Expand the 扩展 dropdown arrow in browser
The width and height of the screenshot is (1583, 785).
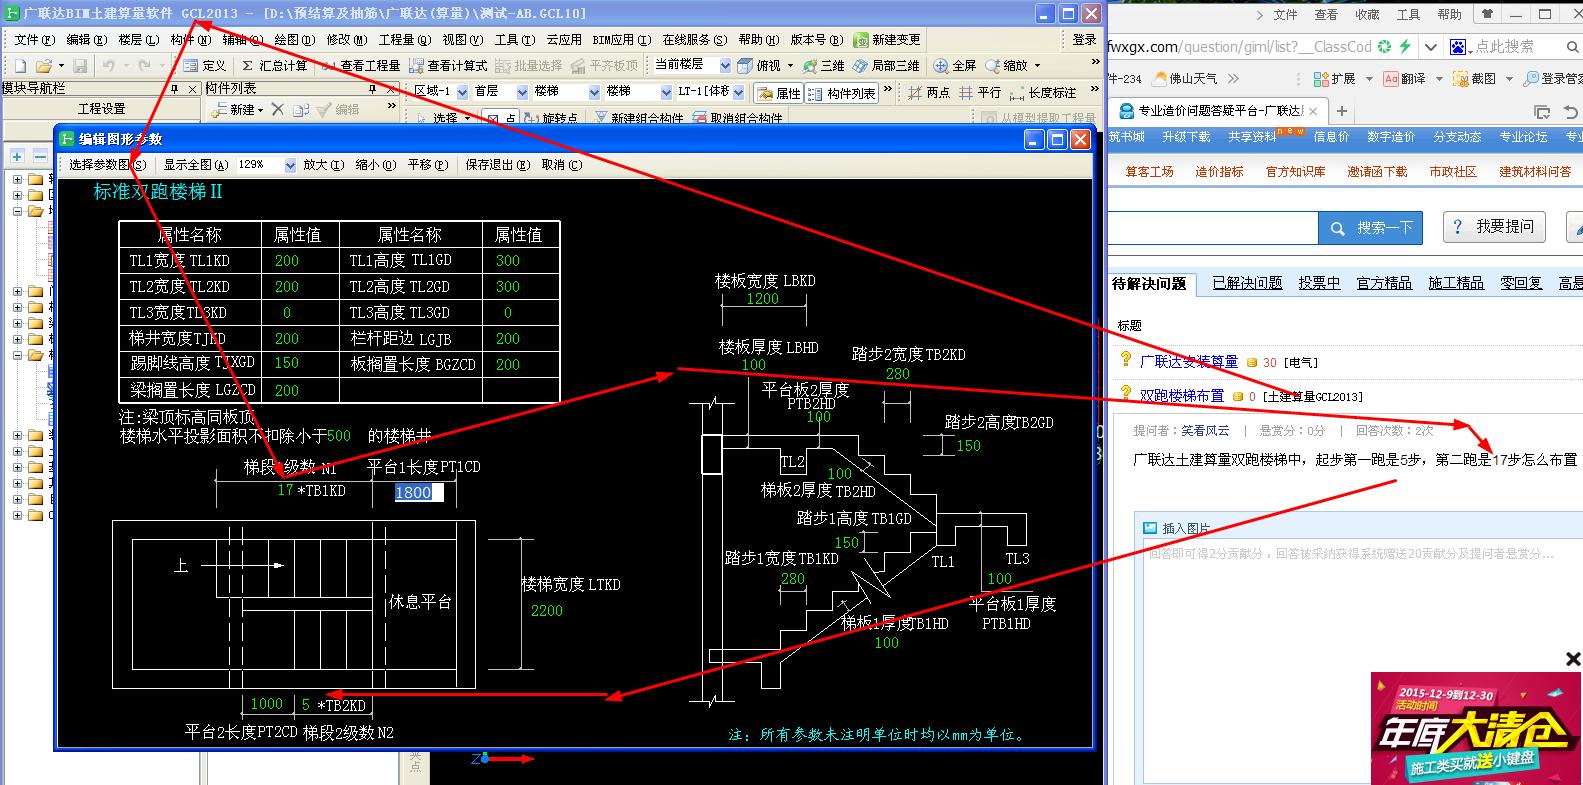(x=1367, y=78)
